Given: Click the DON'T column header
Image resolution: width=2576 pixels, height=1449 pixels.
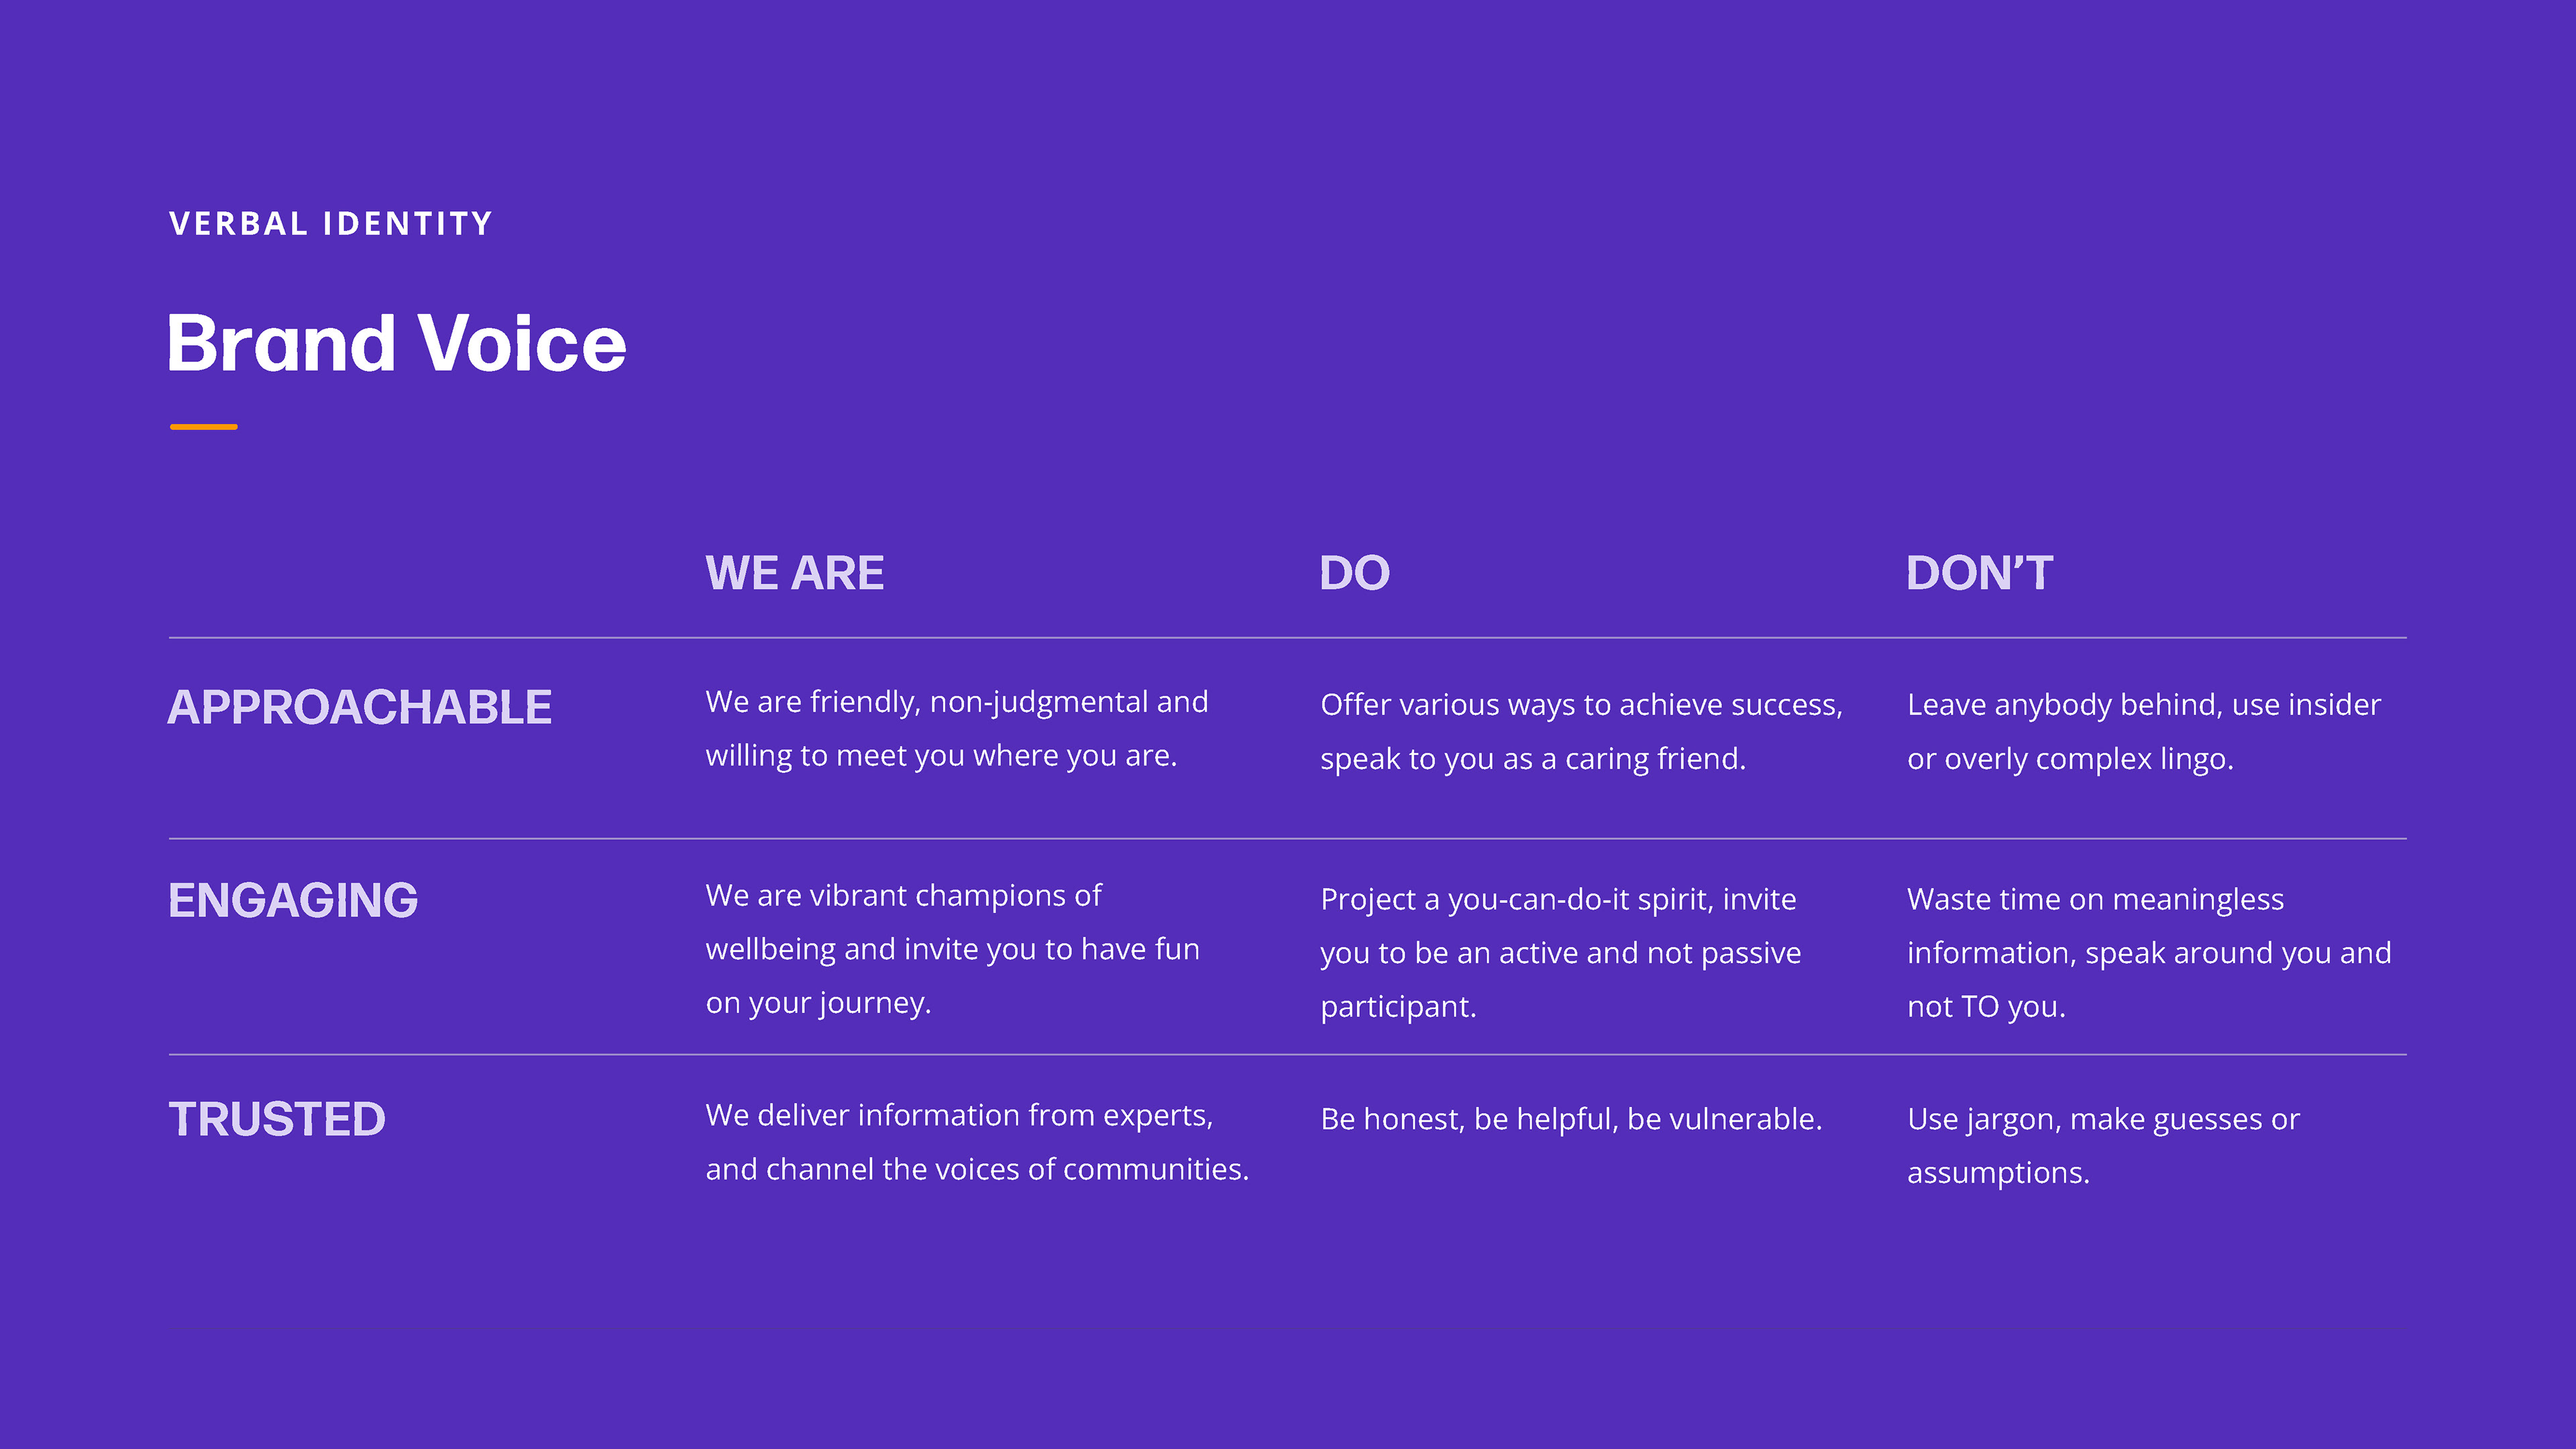Looking at the screenshot, I should pyautogui.click(x=1979, y=573).
